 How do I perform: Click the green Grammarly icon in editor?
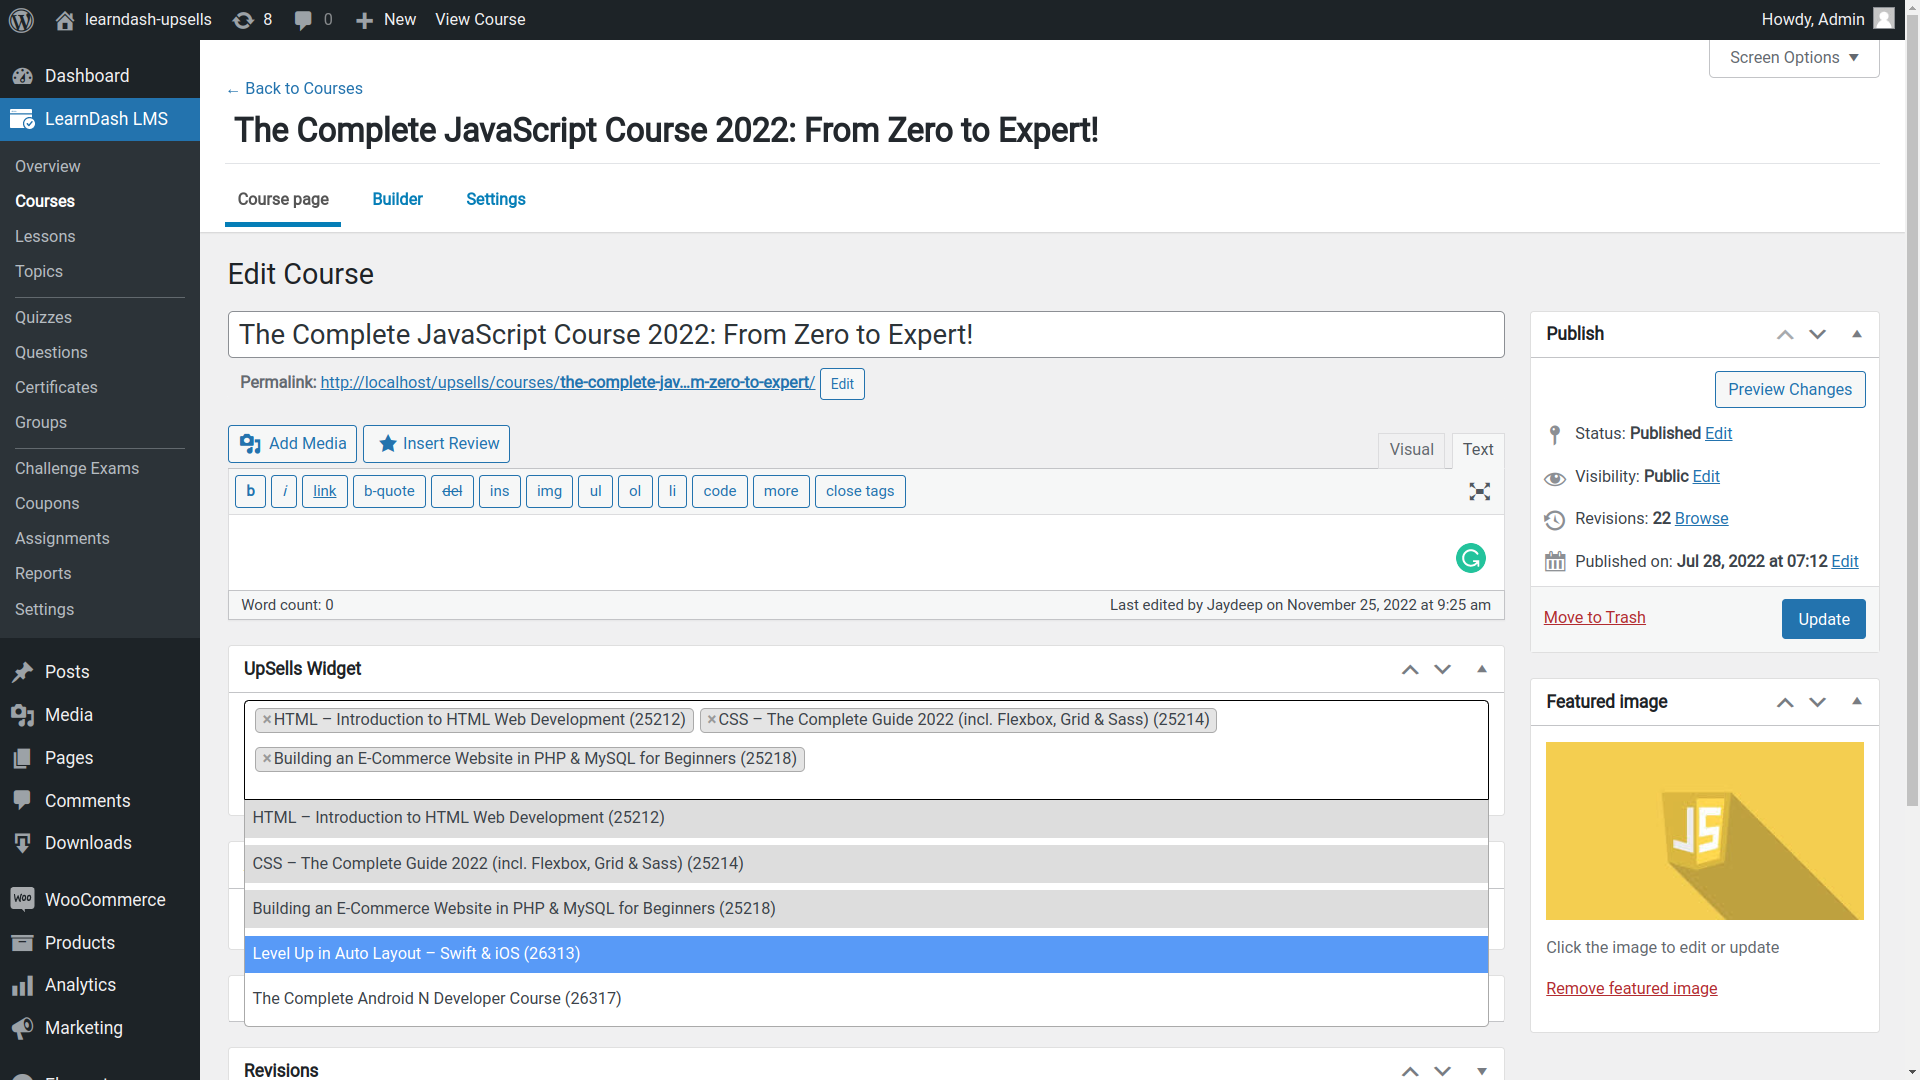coord(1471,558)
